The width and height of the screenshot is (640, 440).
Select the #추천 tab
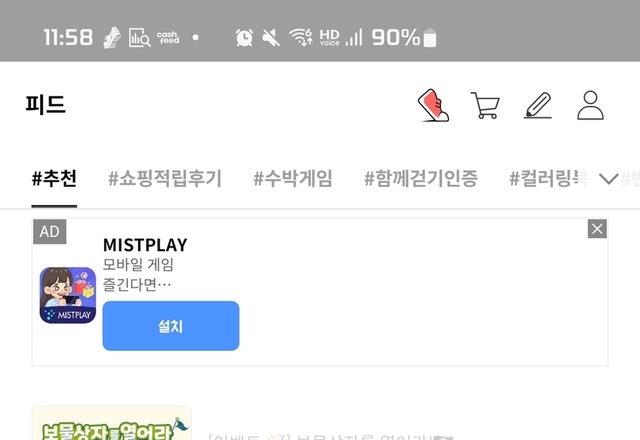pos(54,178)
